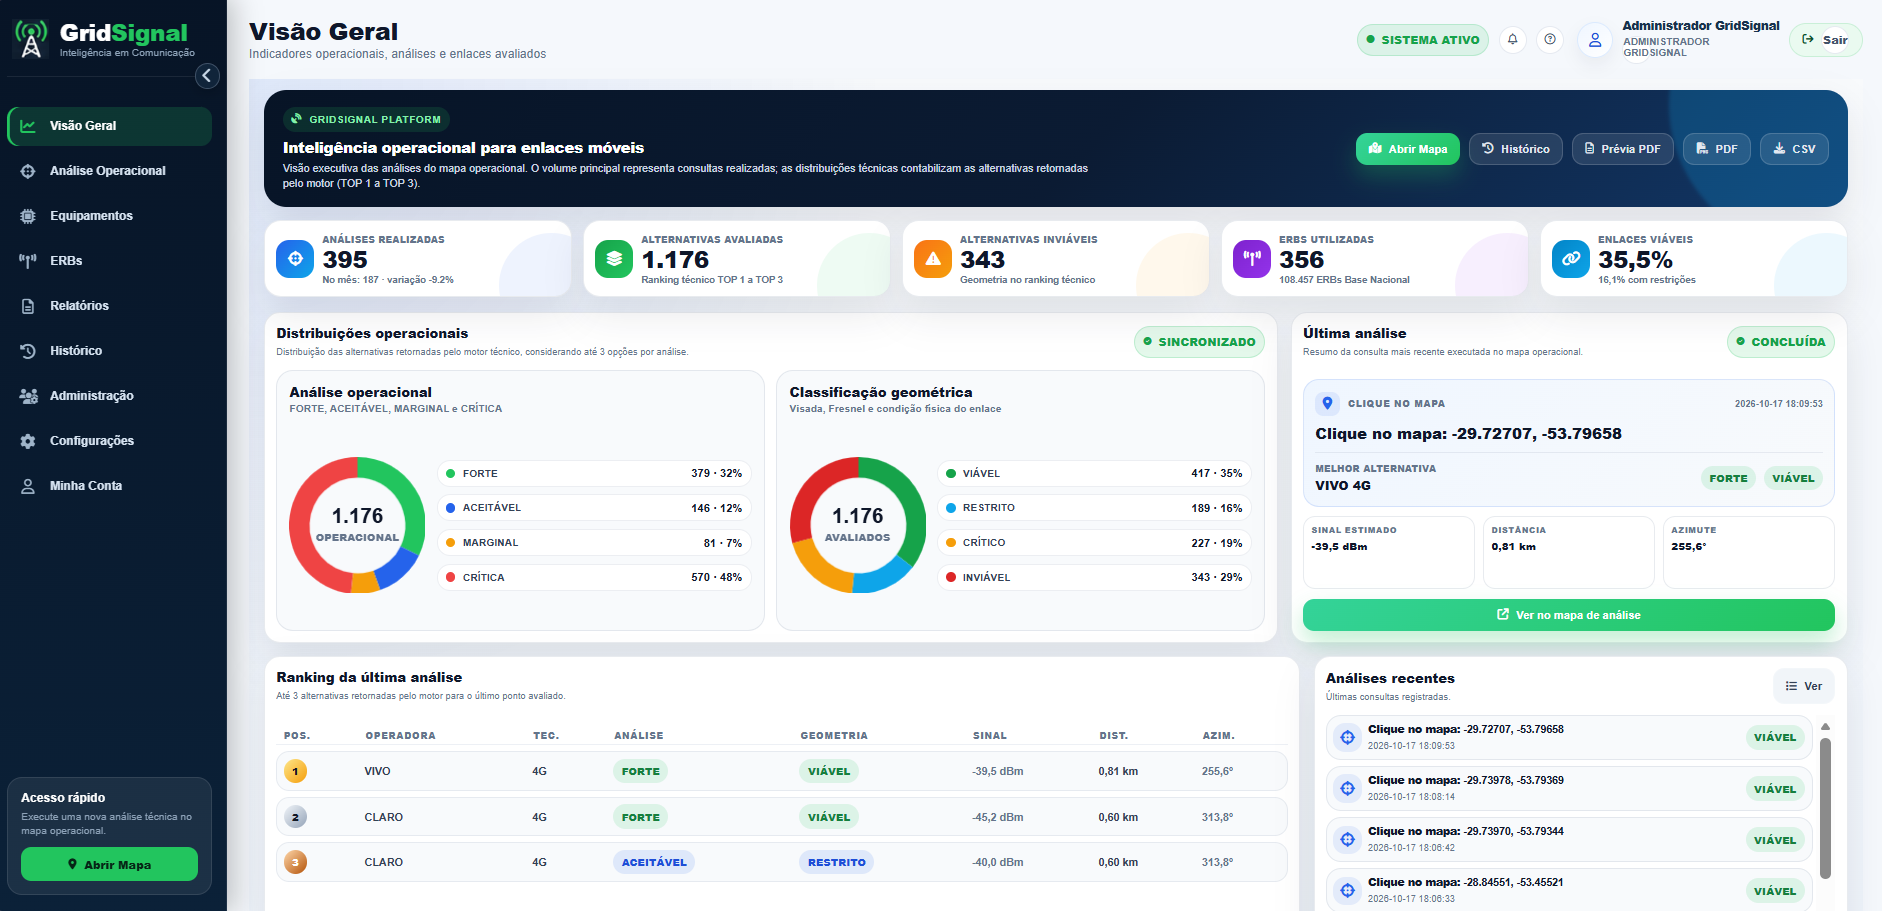Download data using the CSV button
The width and height of the screenshot is (1882, 911).
click(1794, 149)
